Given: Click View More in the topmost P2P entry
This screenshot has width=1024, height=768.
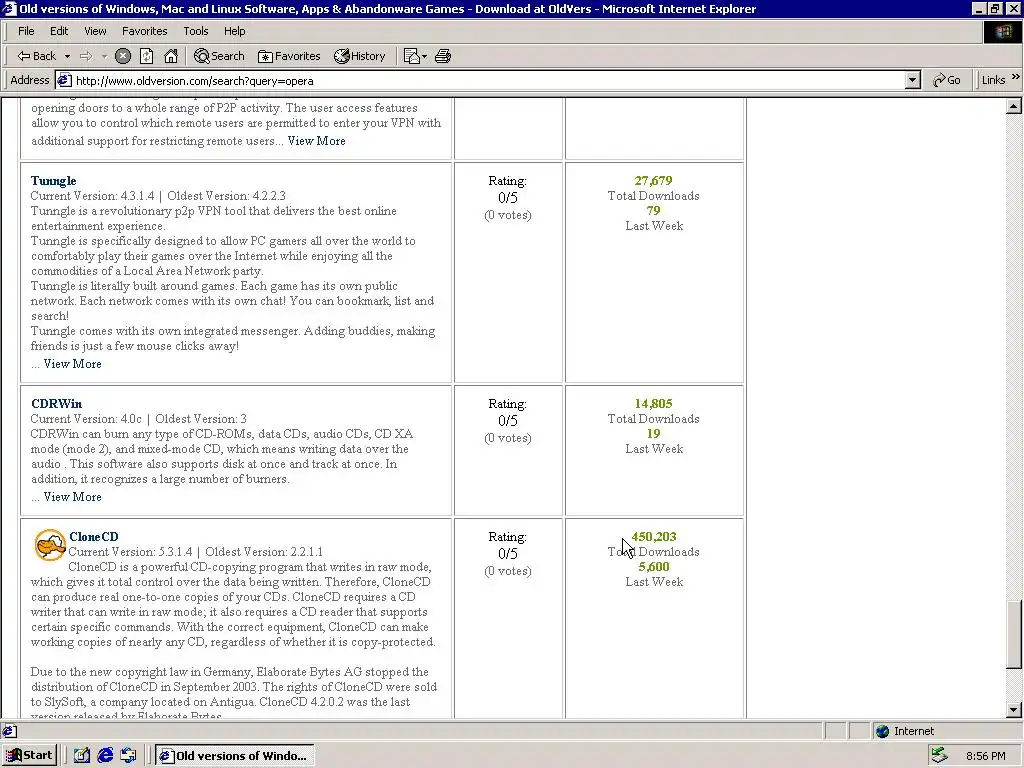Looking at the screenshot, I should 317,141.
